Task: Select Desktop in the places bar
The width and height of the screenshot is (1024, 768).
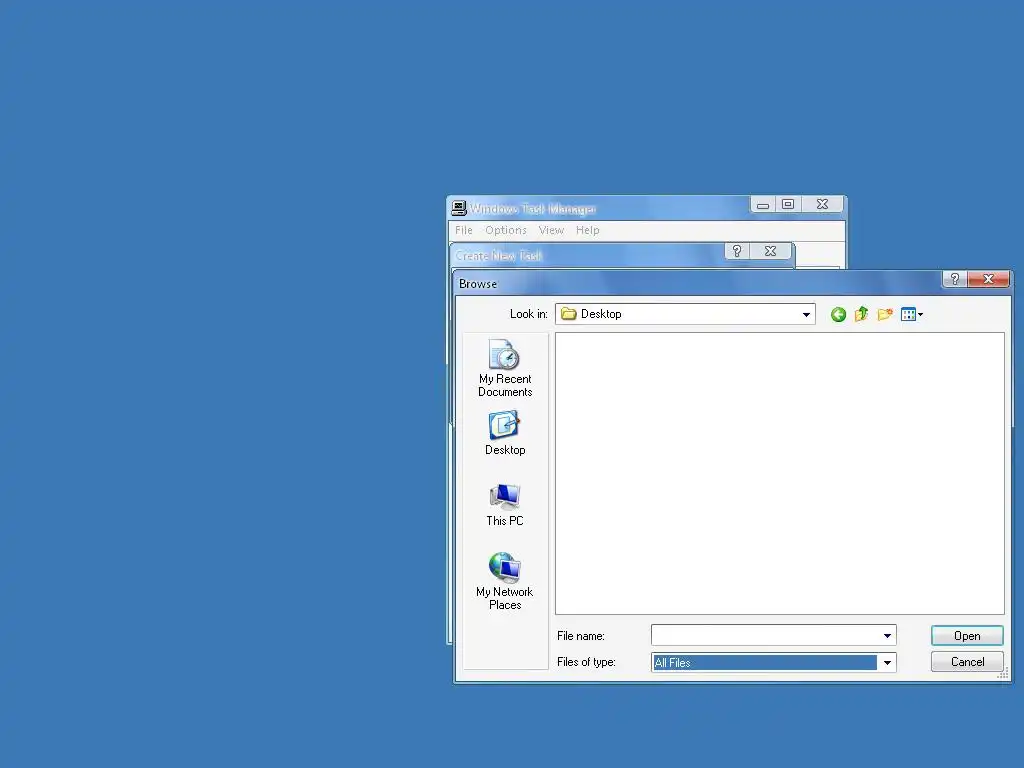Action: pyautogui.click(x=505, y=433)
